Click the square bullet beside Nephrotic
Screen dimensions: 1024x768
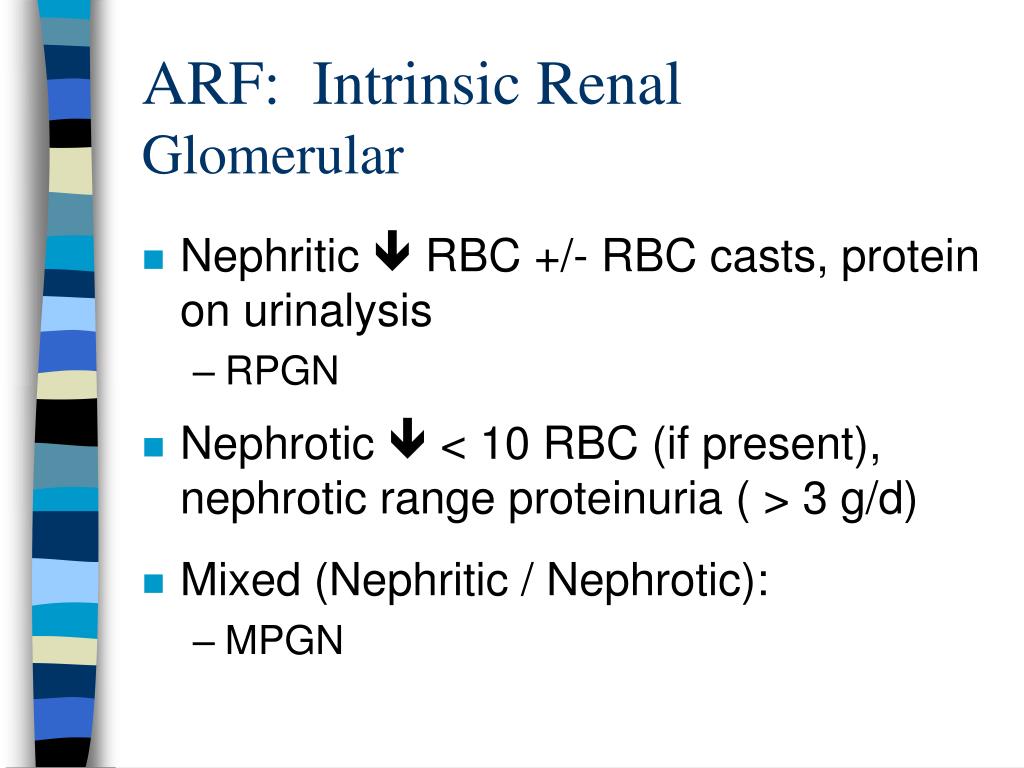click(x=153, y=447)
